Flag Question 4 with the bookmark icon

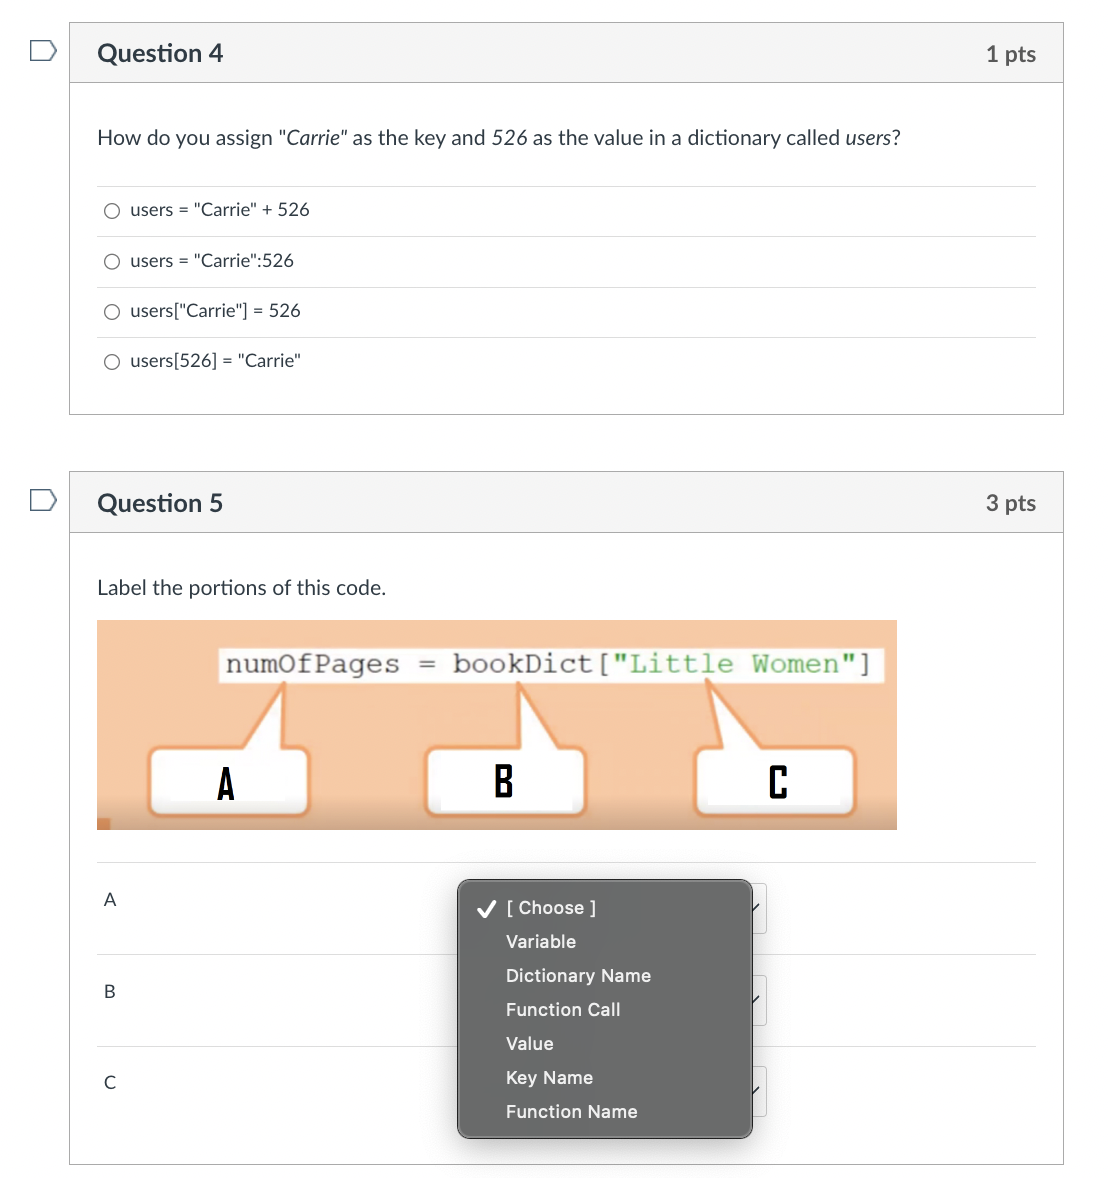[x=41, y=49]
